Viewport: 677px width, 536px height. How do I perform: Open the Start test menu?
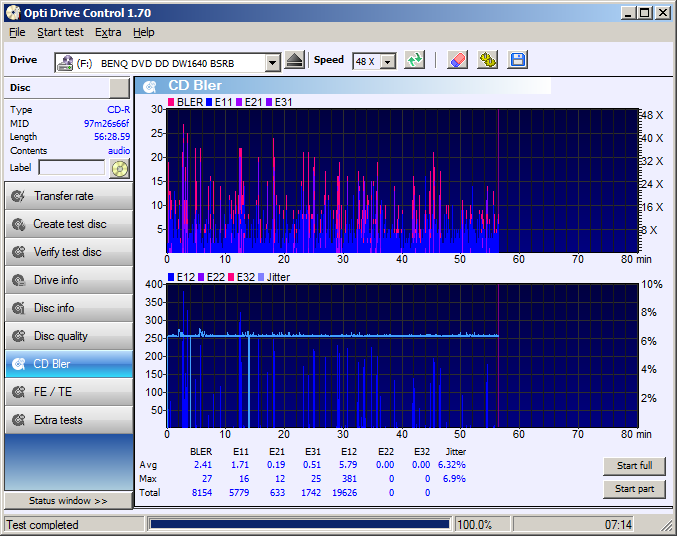click(60, 32)
